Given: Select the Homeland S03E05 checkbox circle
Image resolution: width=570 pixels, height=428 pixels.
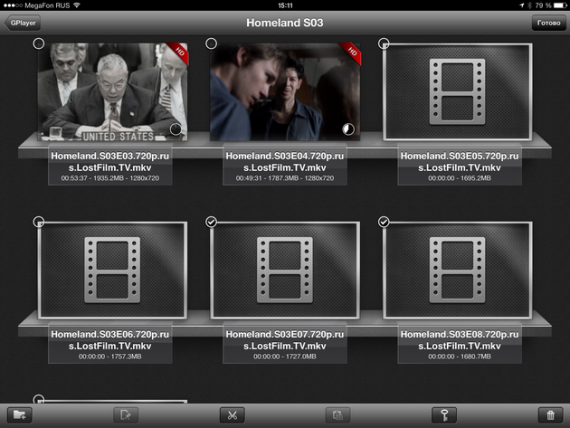Looking at the screenshot, I should (384, 44).
